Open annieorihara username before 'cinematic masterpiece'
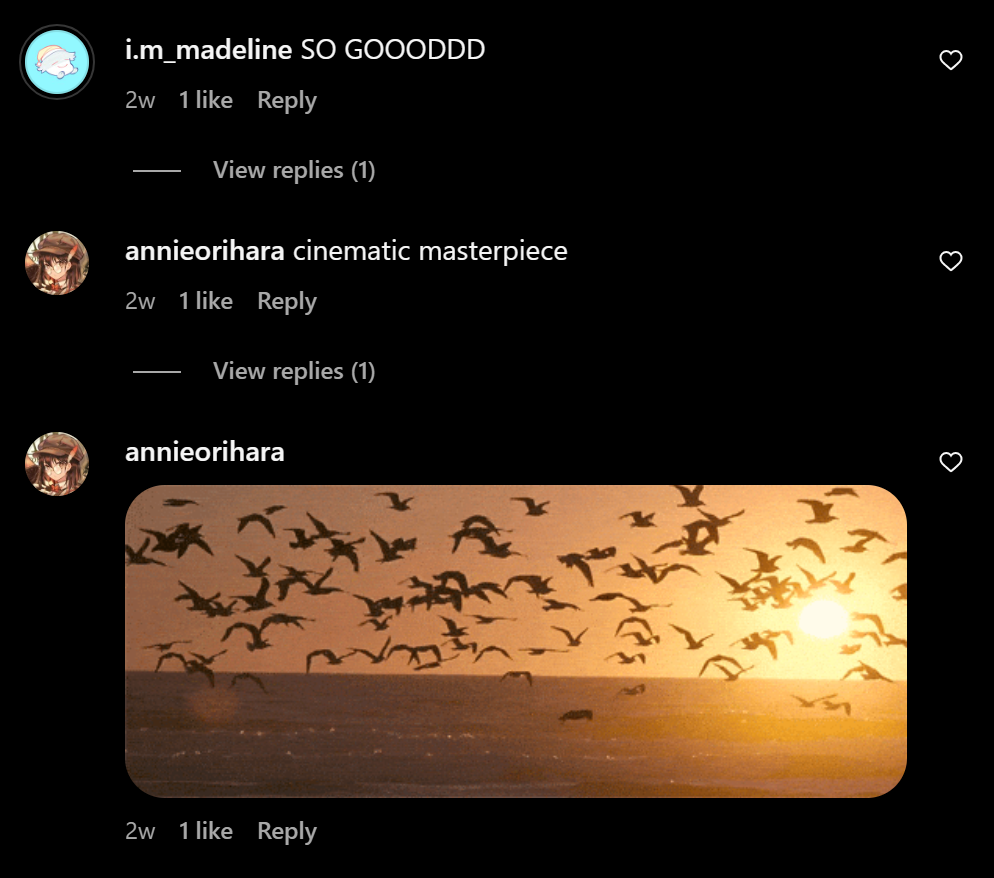 click(x=205, y=251)
